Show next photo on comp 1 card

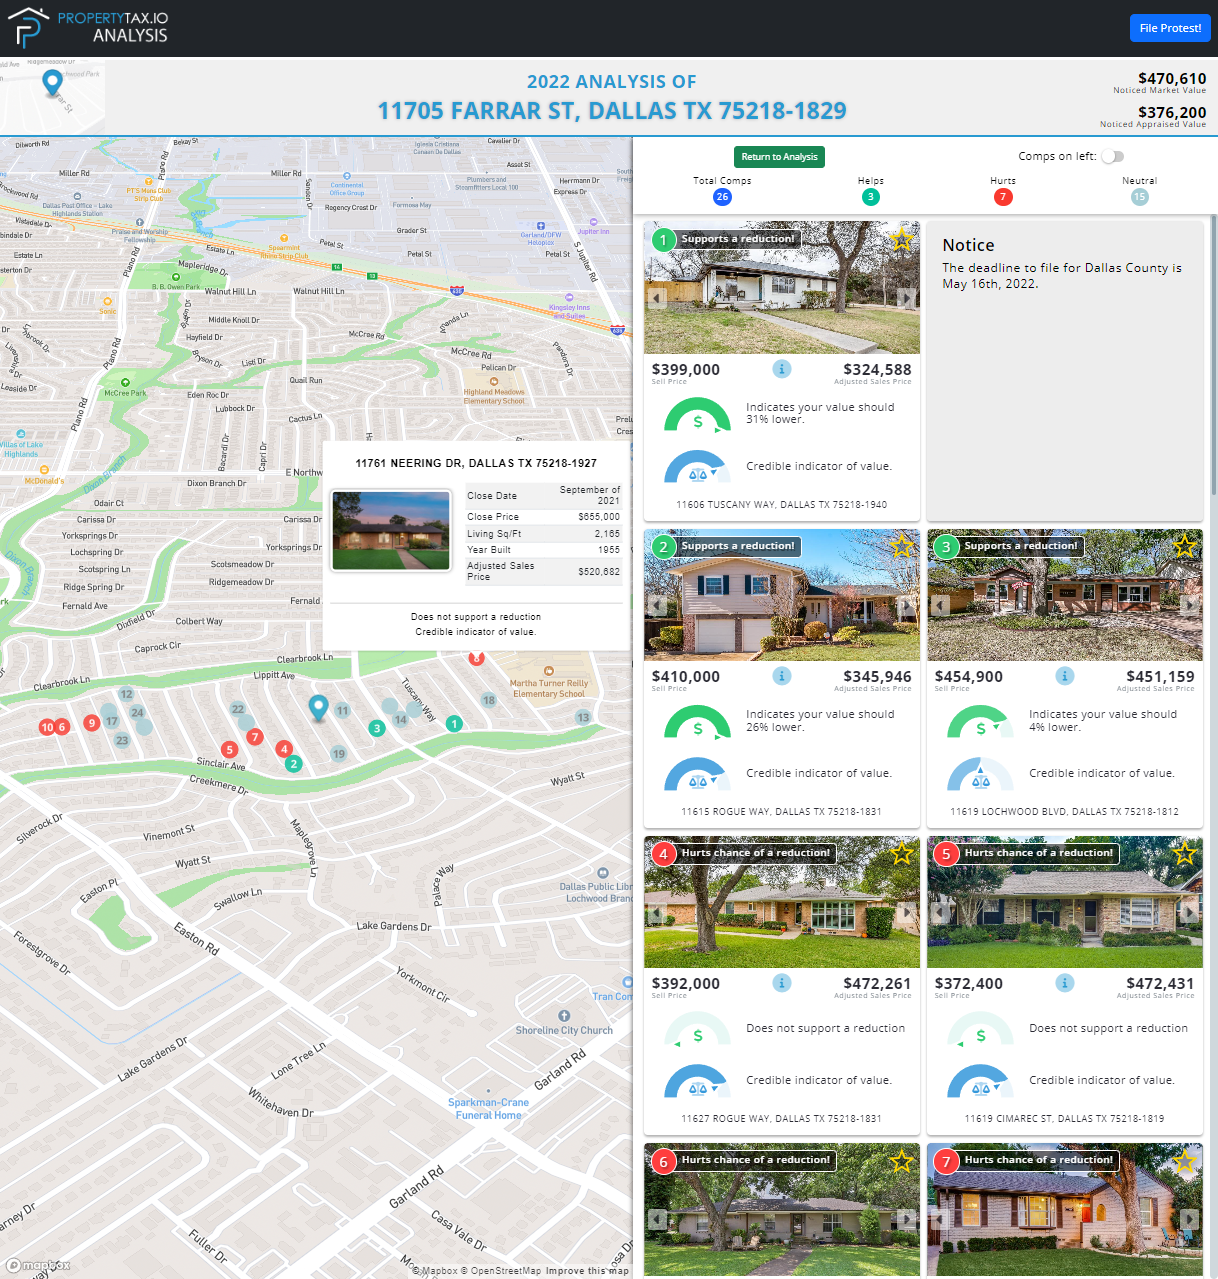tap(906, 298)
